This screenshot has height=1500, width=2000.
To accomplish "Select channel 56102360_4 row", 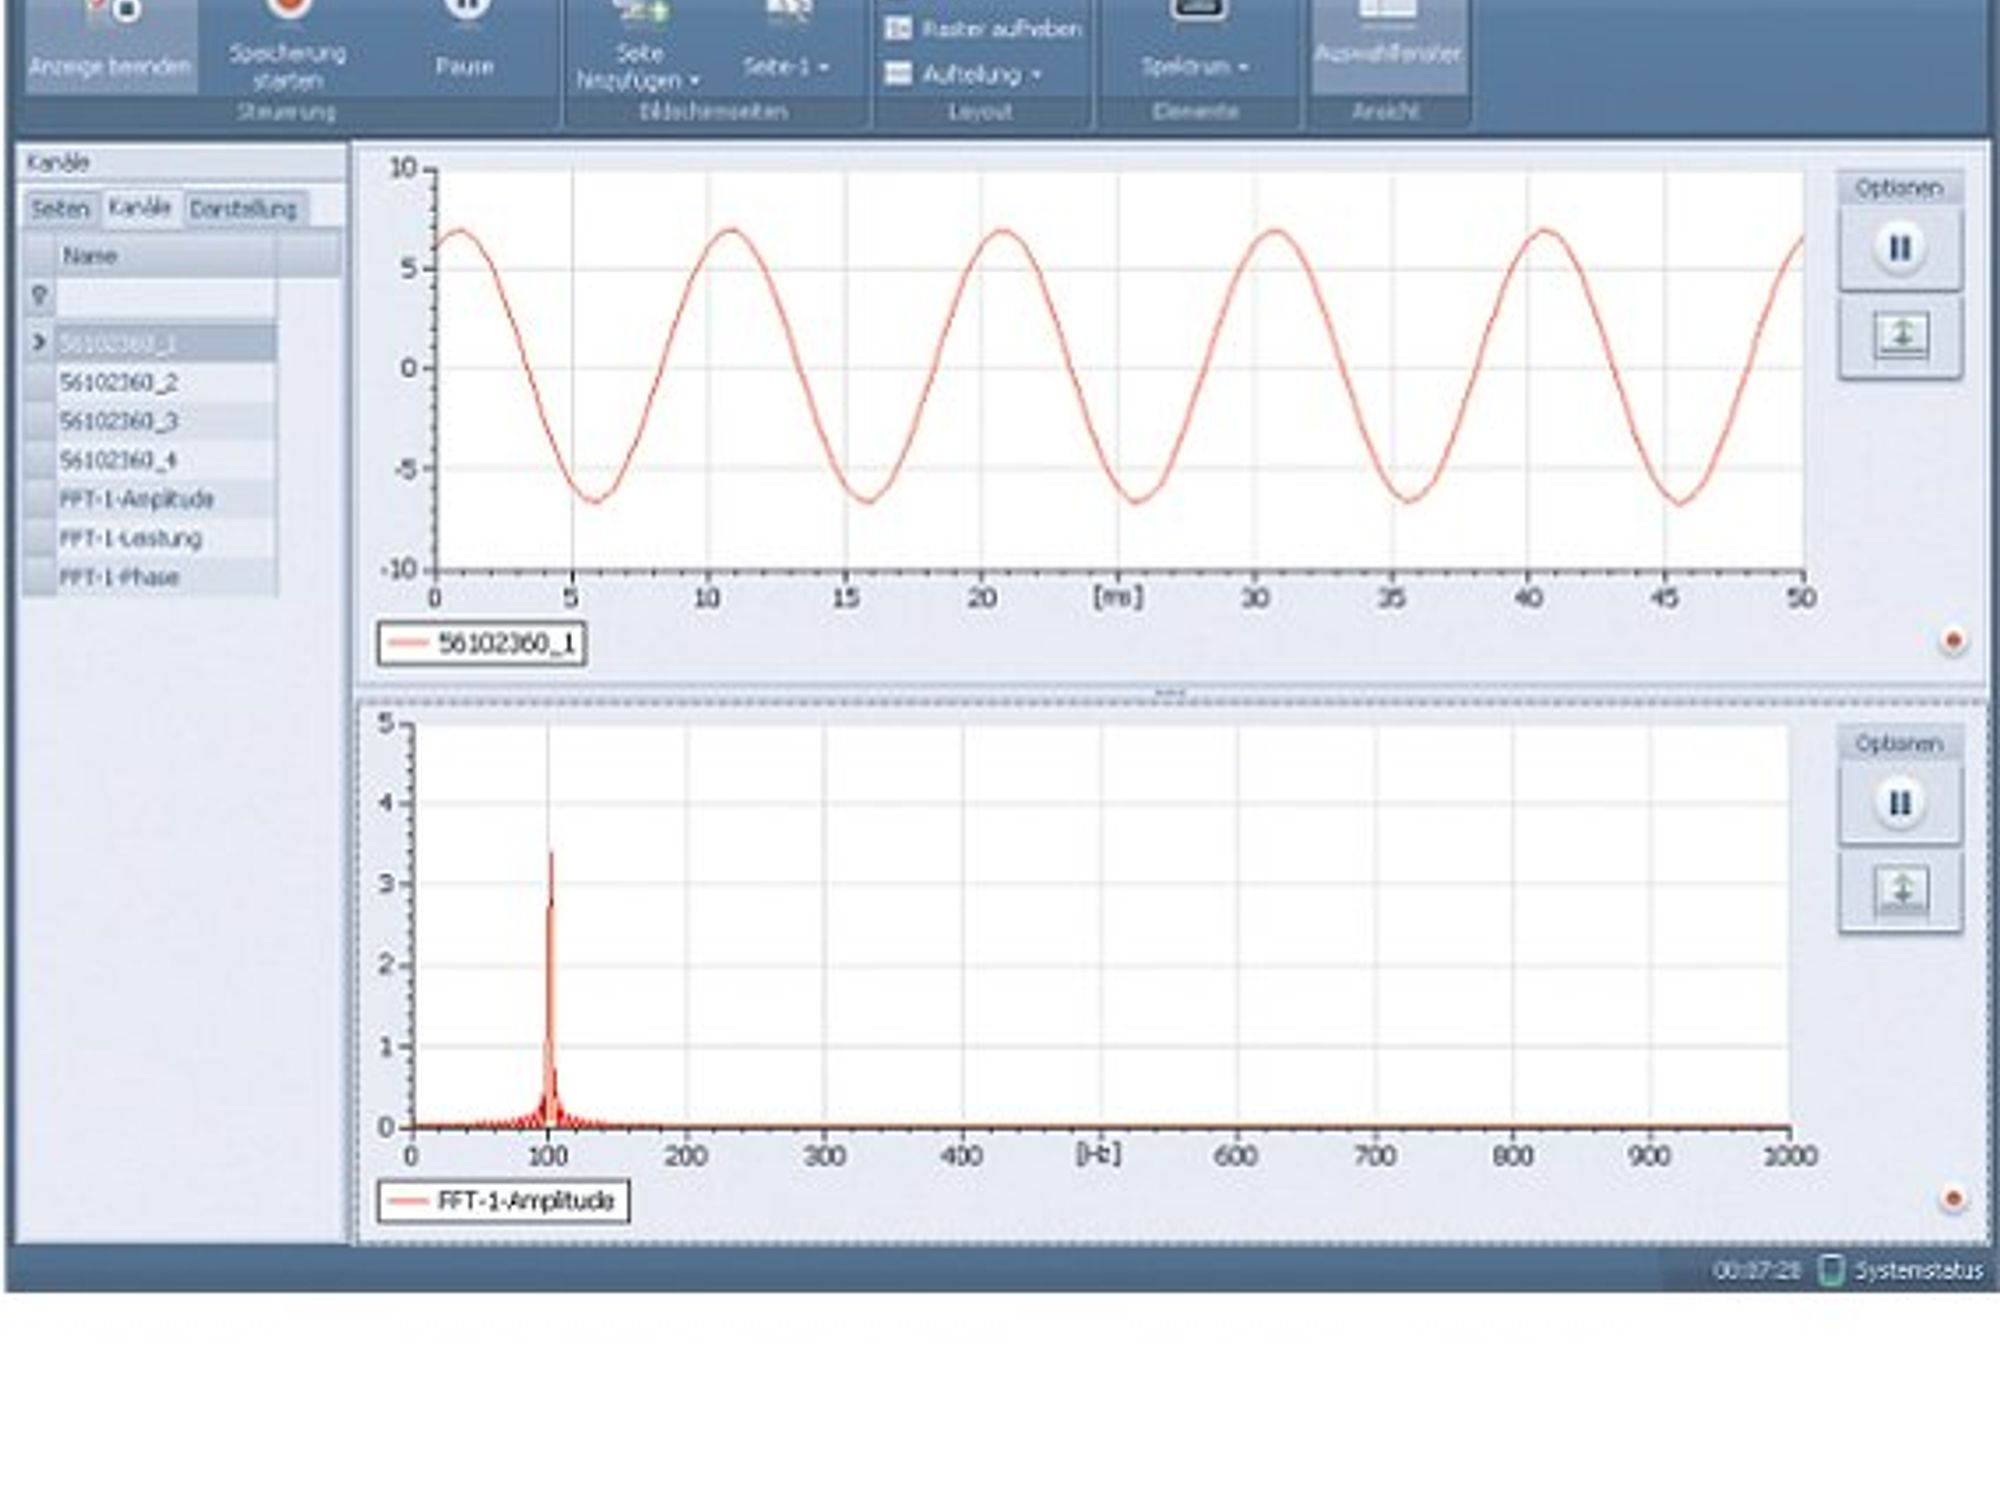I will tap(166, 460).
